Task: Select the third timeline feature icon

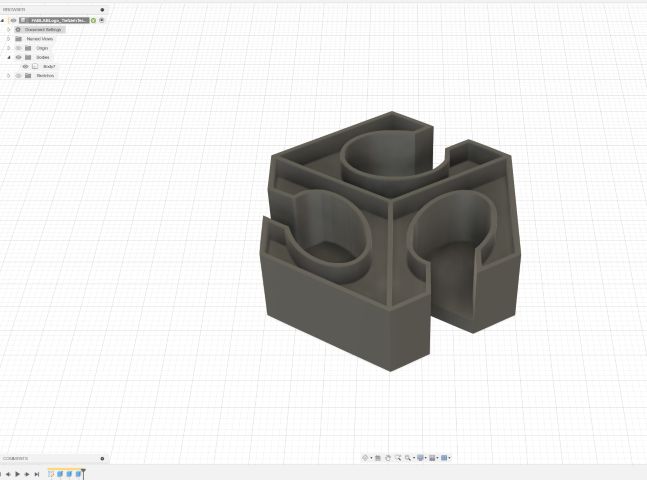Action: click(x=69, y=474)
